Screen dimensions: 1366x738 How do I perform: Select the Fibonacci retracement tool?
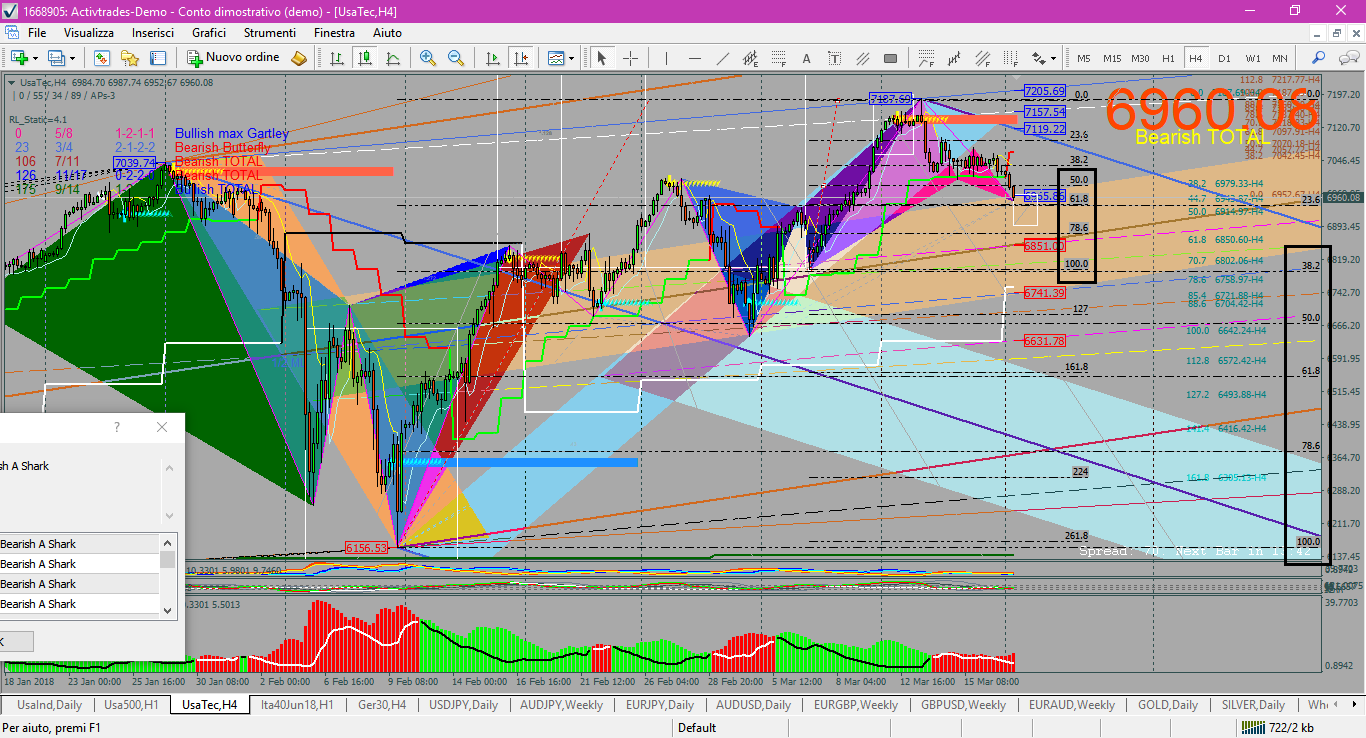coord(779,58)
